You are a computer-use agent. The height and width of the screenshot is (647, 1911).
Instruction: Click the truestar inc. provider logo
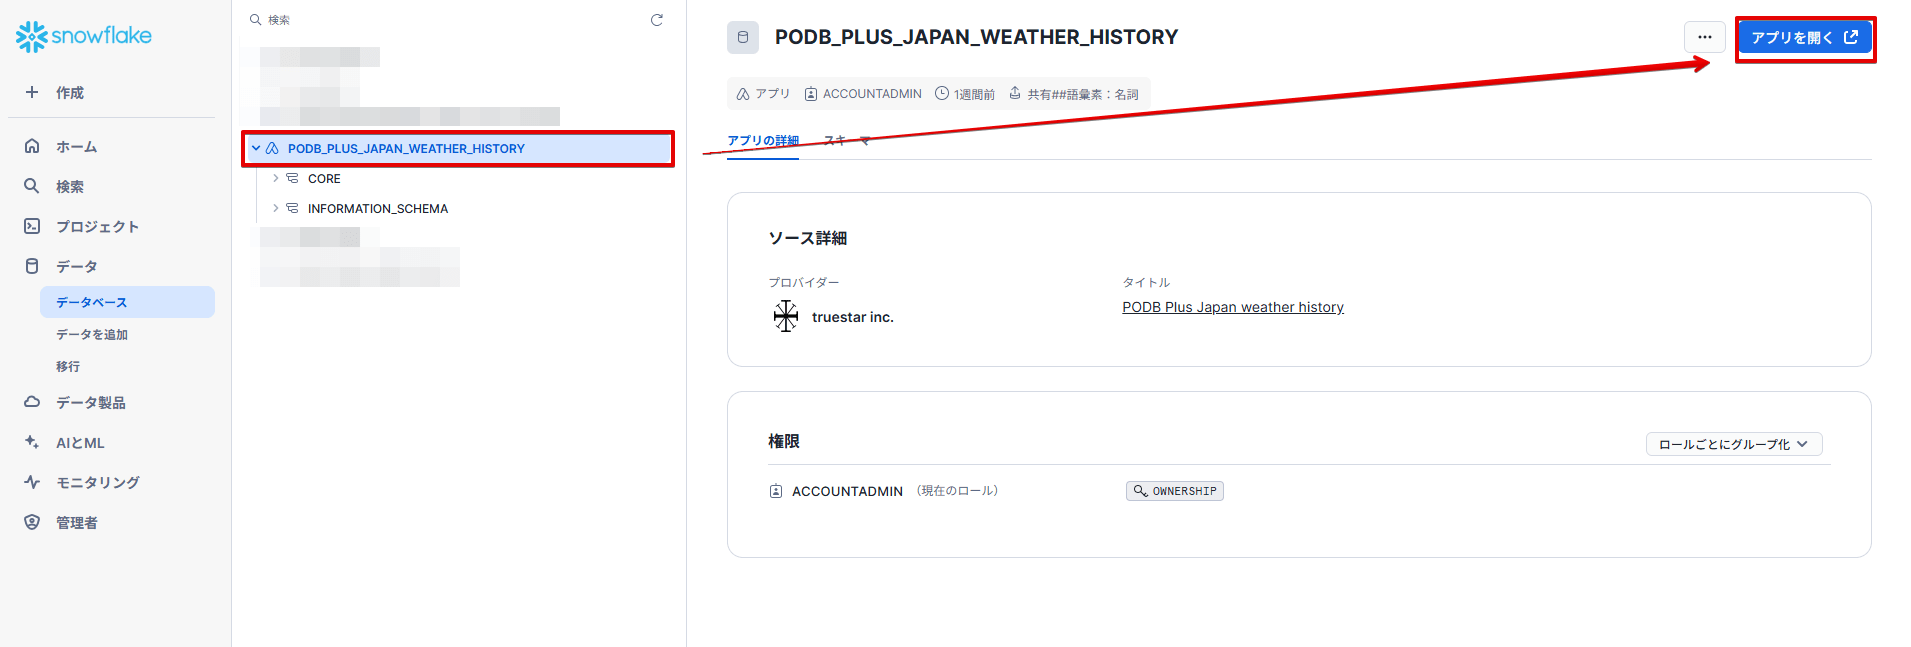click(786, 316)
